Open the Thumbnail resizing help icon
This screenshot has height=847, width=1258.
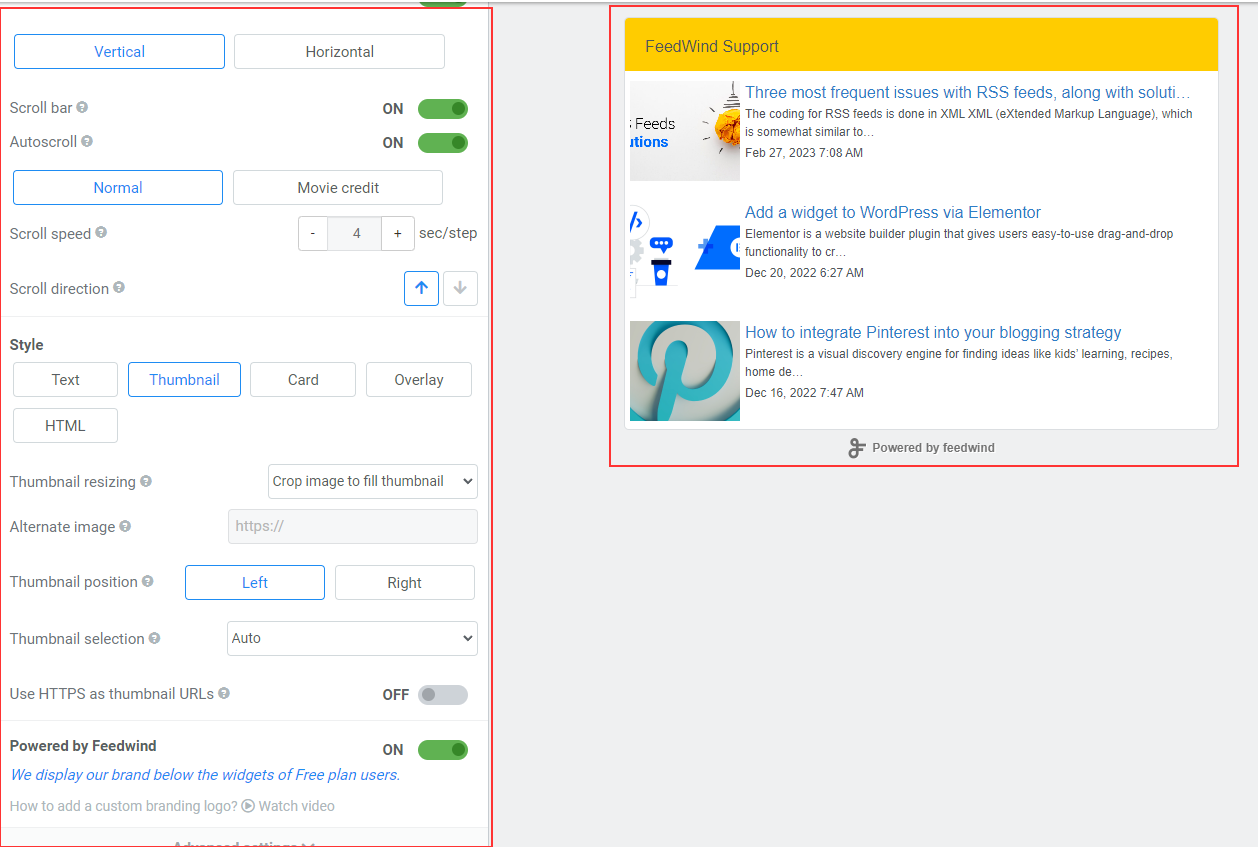click(146, 481)
